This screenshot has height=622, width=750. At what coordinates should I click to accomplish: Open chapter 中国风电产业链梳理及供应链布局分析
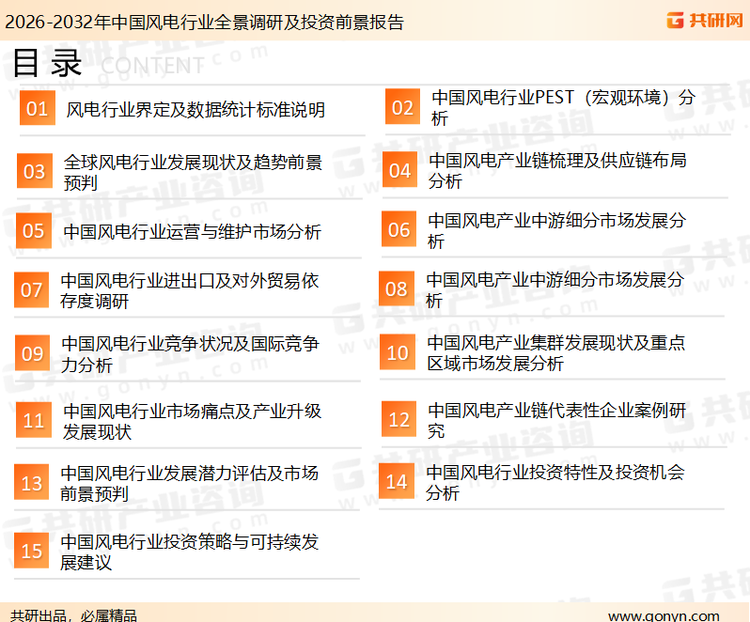point(557,170)
